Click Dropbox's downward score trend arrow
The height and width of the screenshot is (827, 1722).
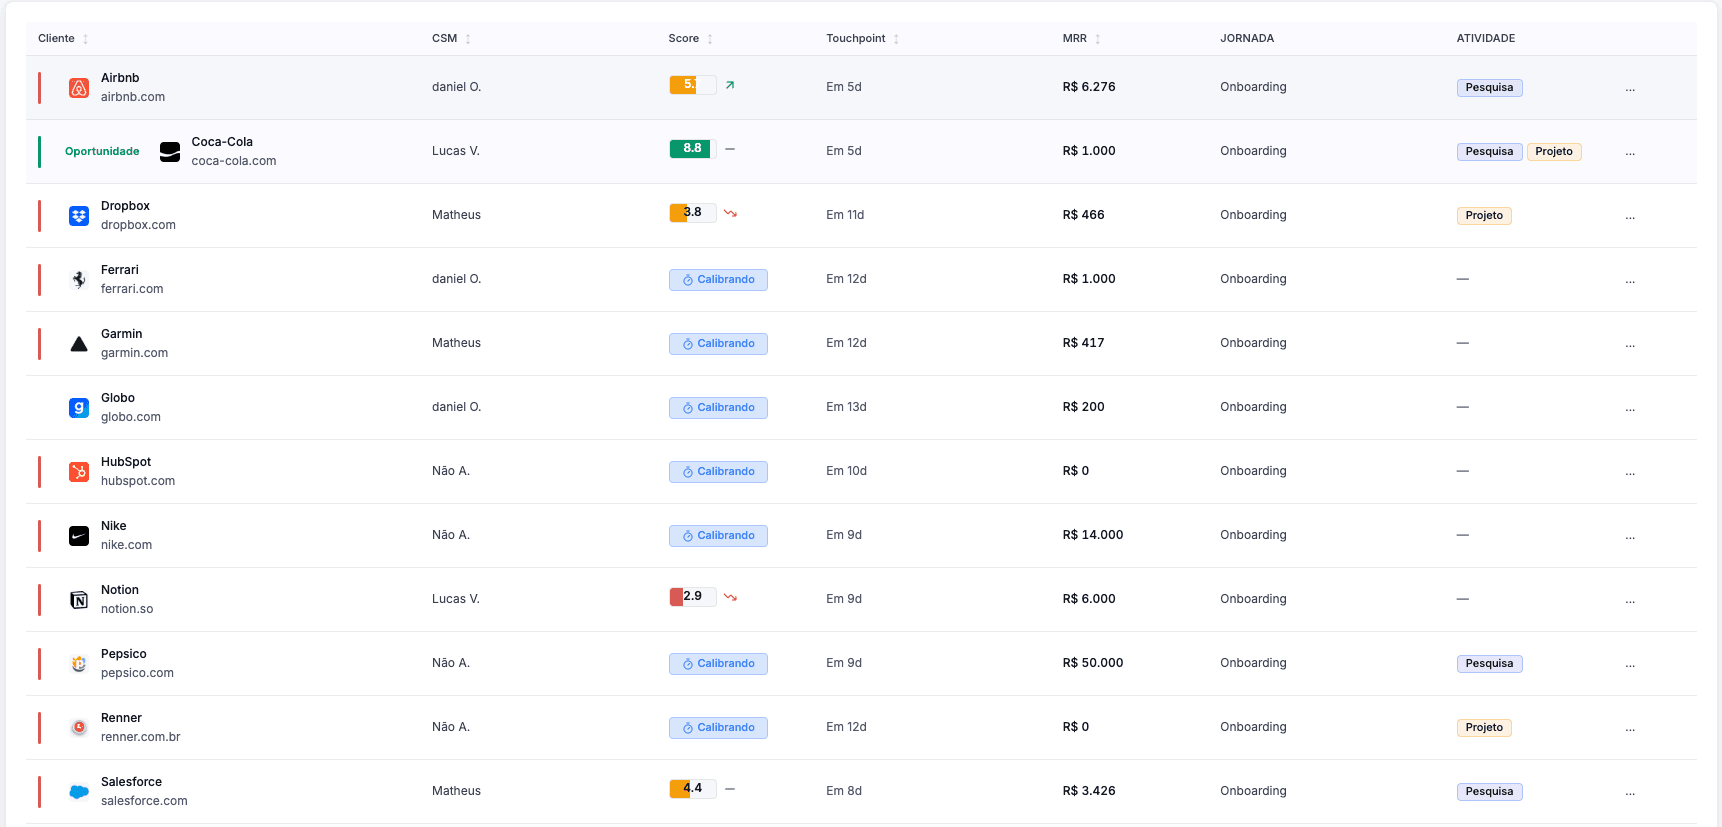[730, 213]
